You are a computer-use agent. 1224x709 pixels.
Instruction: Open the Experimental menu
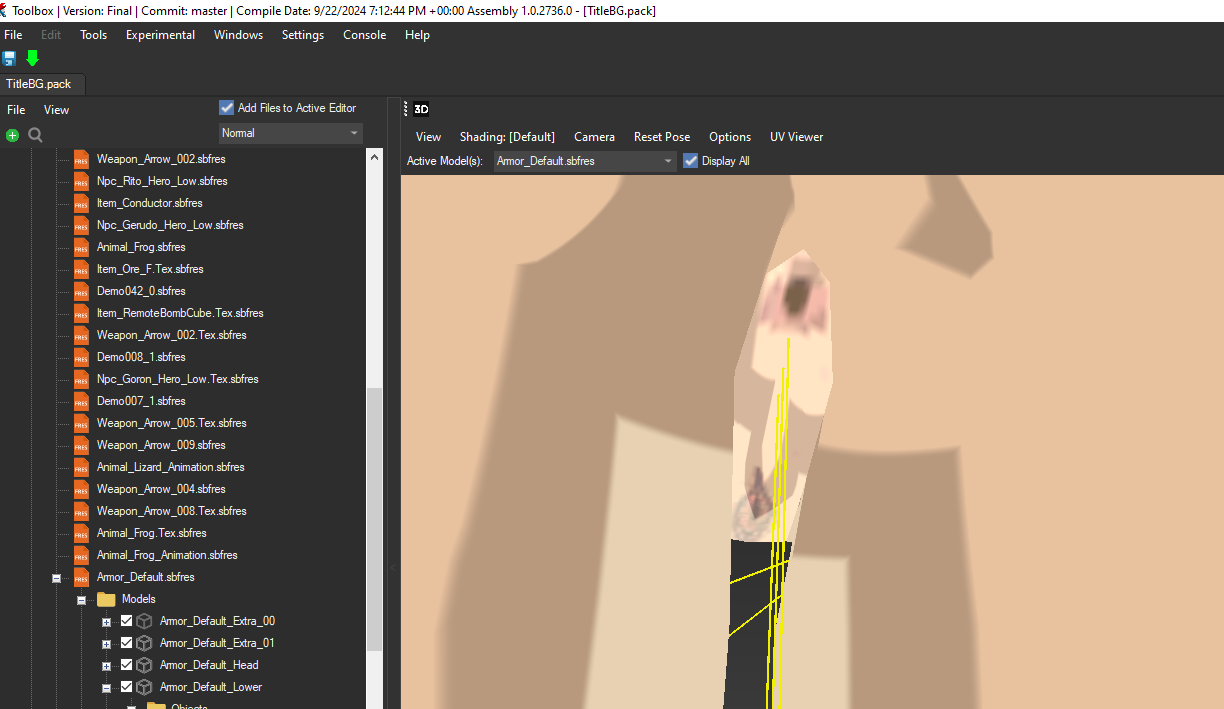(x=160, y=35)
